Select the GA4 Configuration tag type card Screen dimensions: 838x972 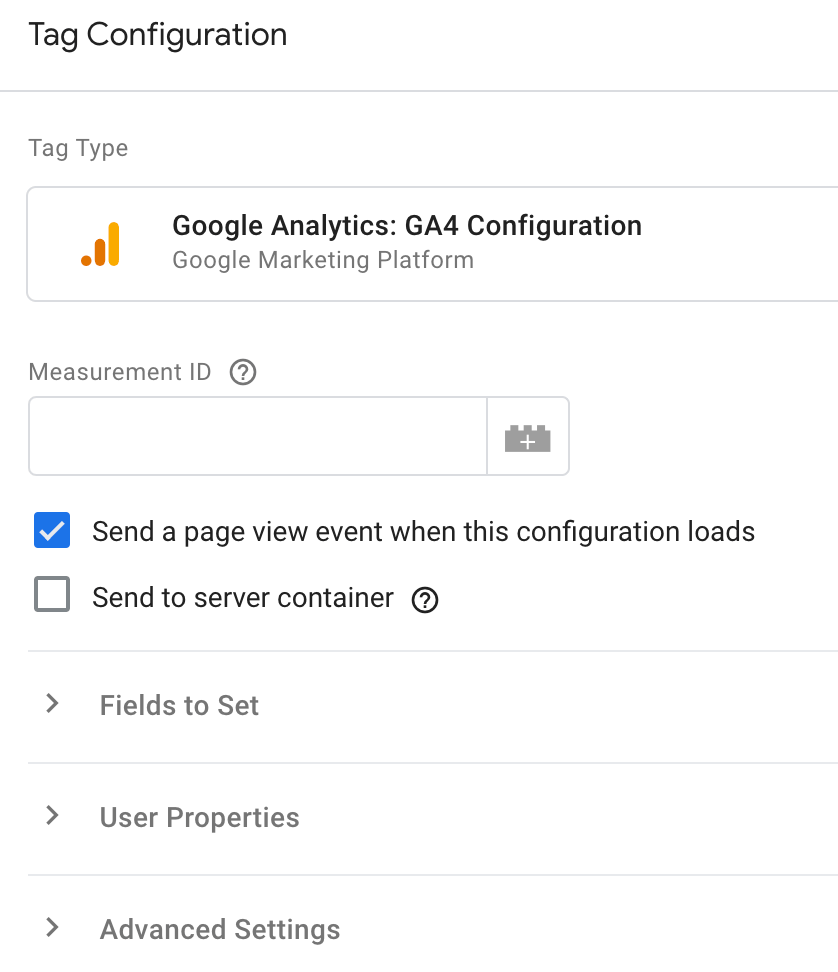[433, 244]
